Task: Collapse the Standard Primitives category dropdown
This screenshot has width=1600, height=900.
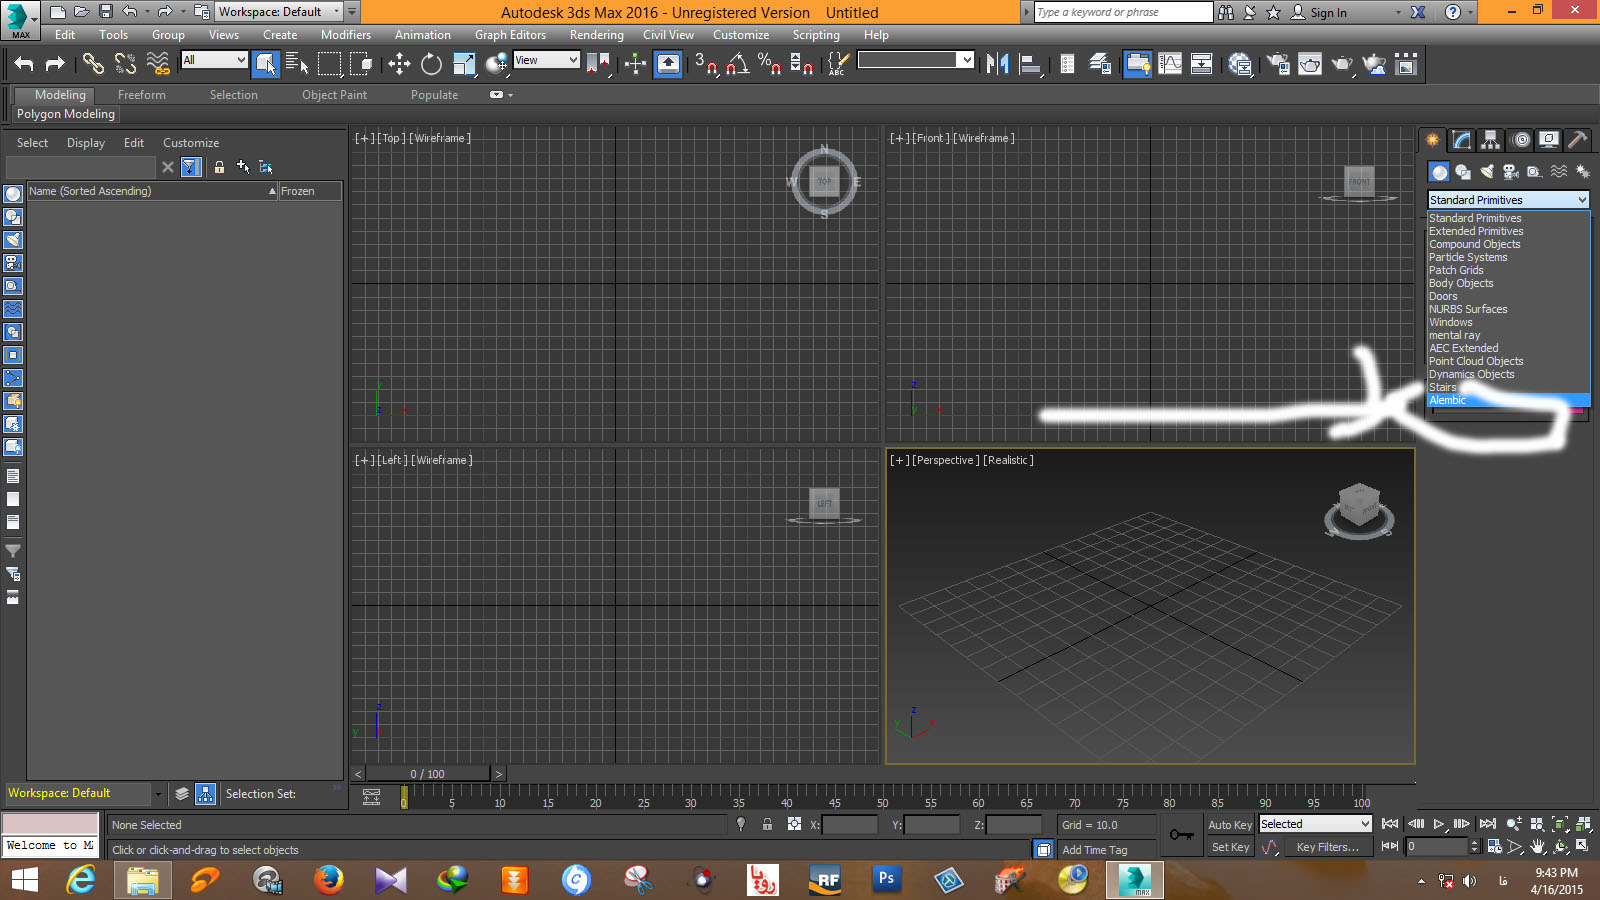Action: (x=1508, y=200)
